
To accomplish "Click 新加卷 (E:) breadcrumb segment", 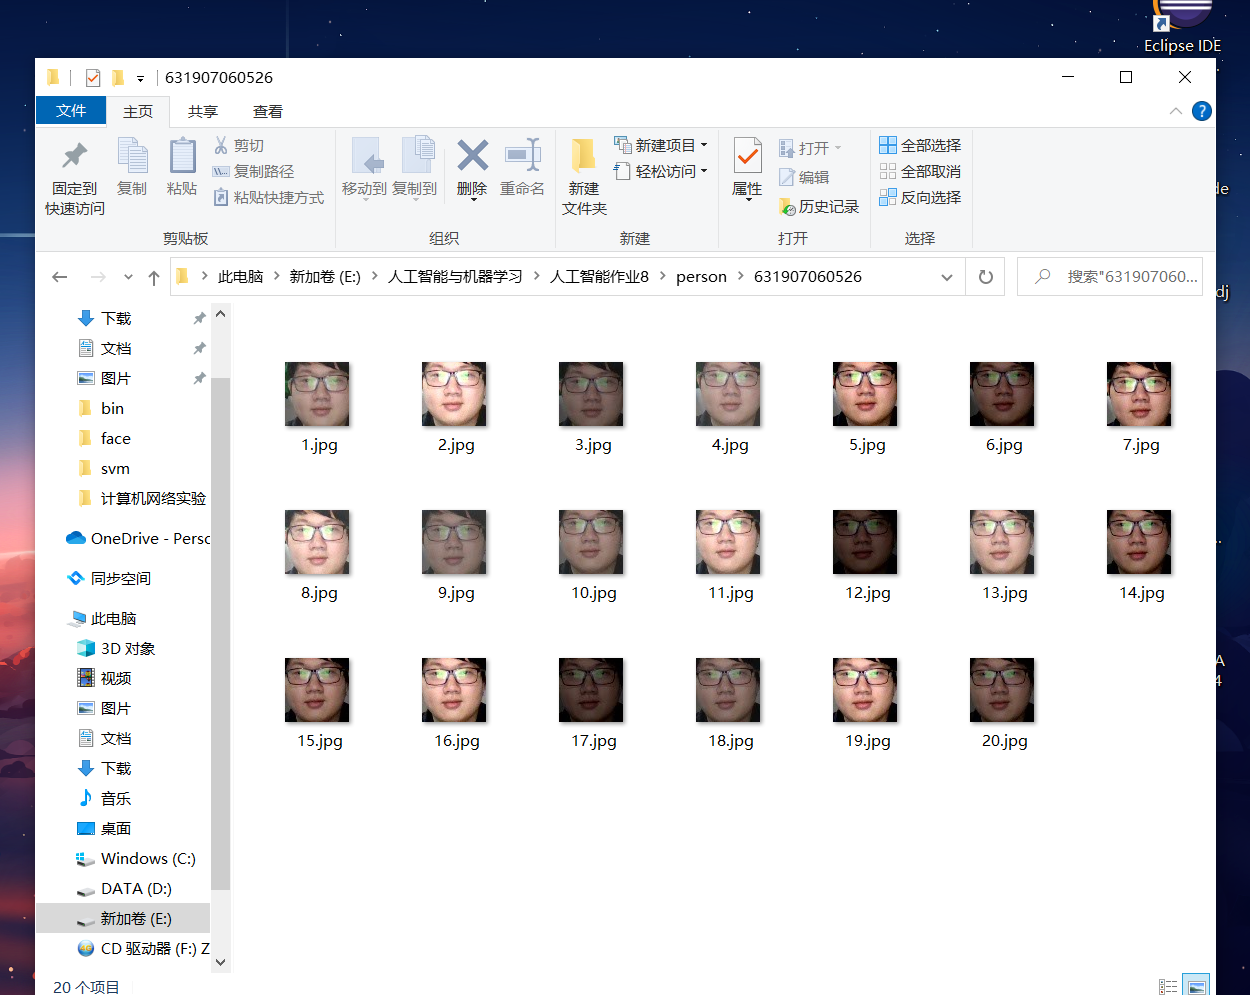I will (x=325, y=277).
